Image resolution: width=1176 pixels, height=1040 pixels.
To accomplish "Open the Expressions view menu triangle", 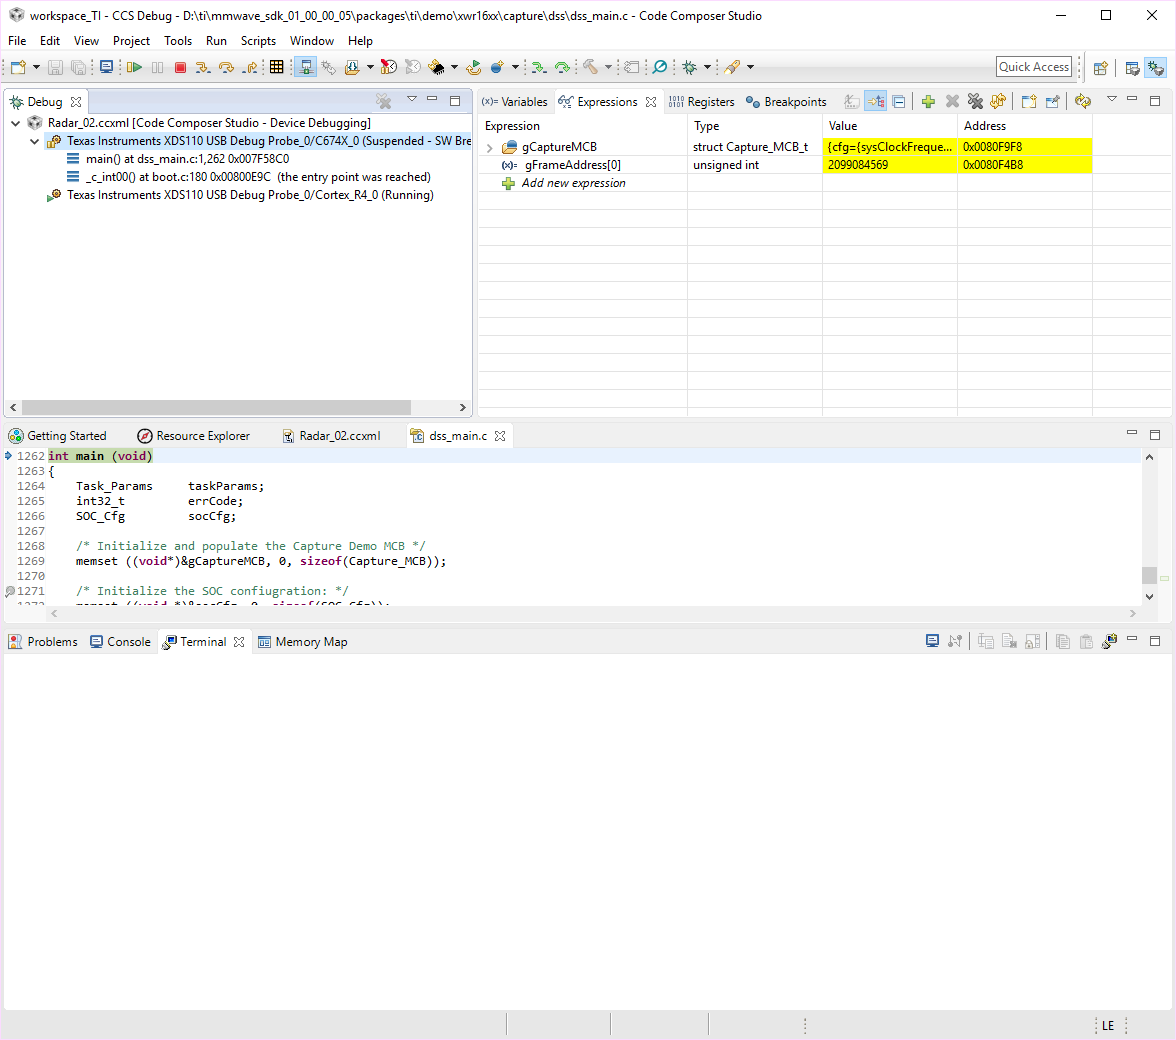I will click(1112, 99).
